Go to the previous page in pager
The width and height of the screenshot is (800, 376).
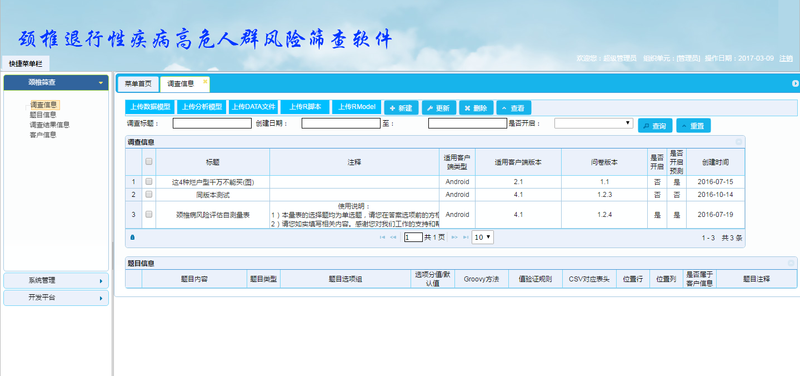point(393,238)
